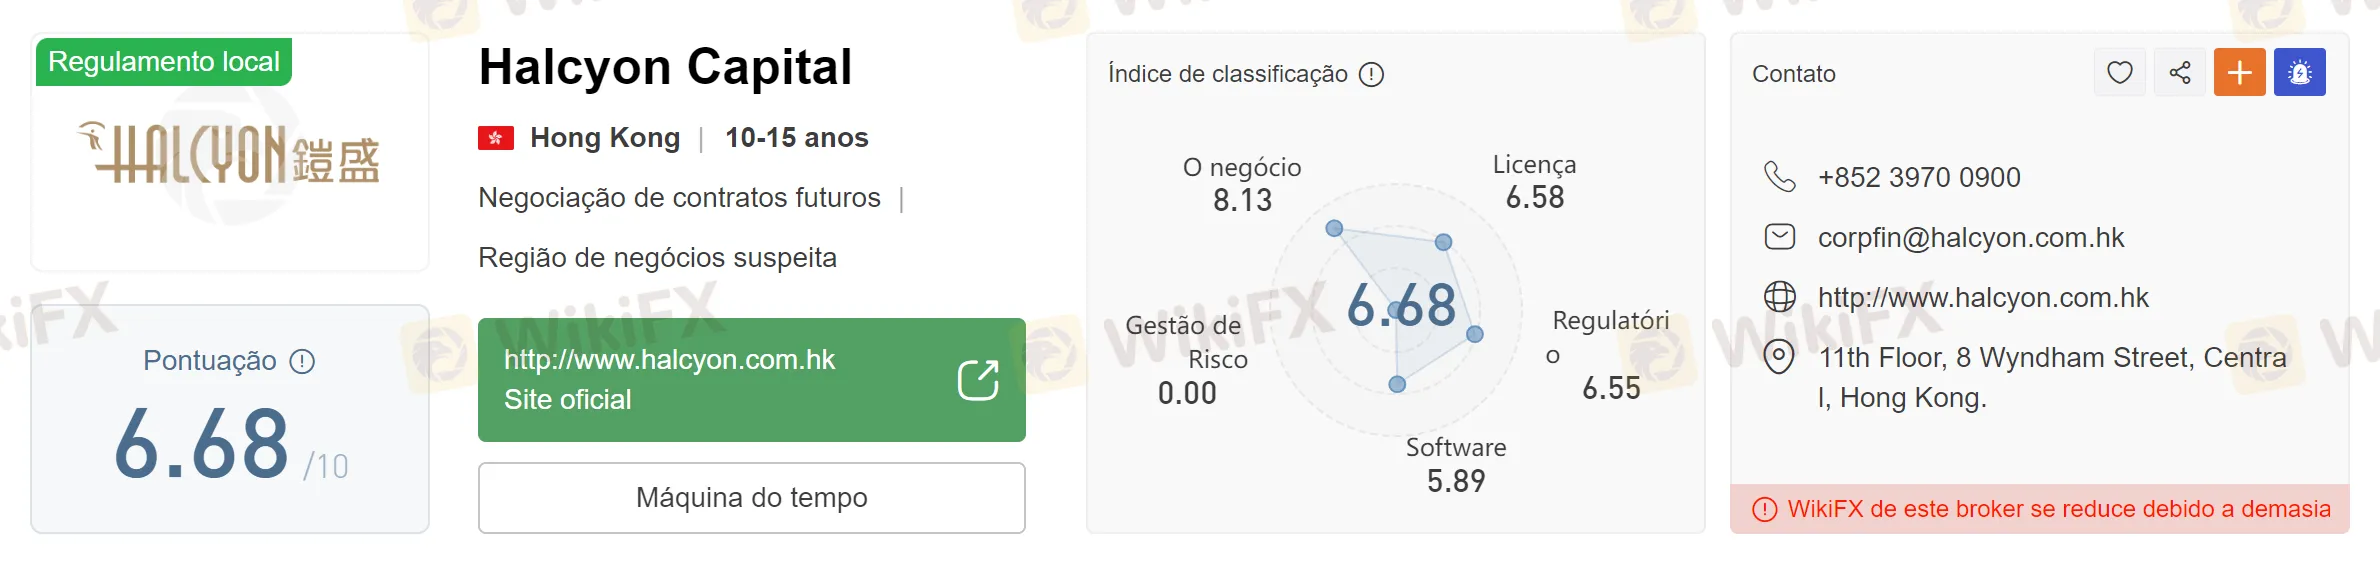The width and height of the screenshot is (2380, 566).
Task: Click the phone icon in Contato
Action: click(x=1779, y=177)
